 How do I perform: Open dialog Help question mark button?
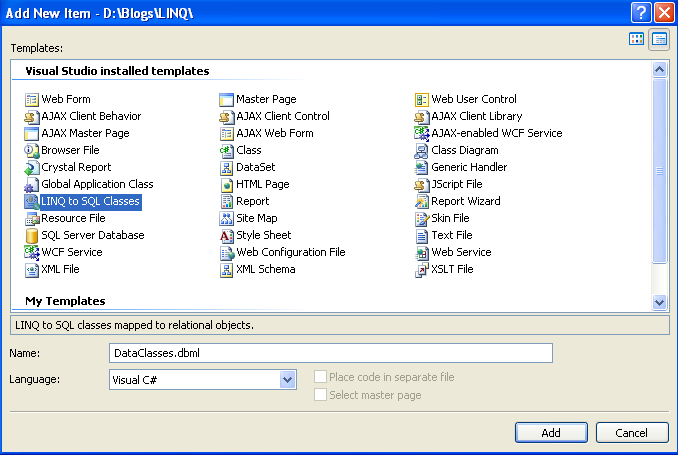641,12
